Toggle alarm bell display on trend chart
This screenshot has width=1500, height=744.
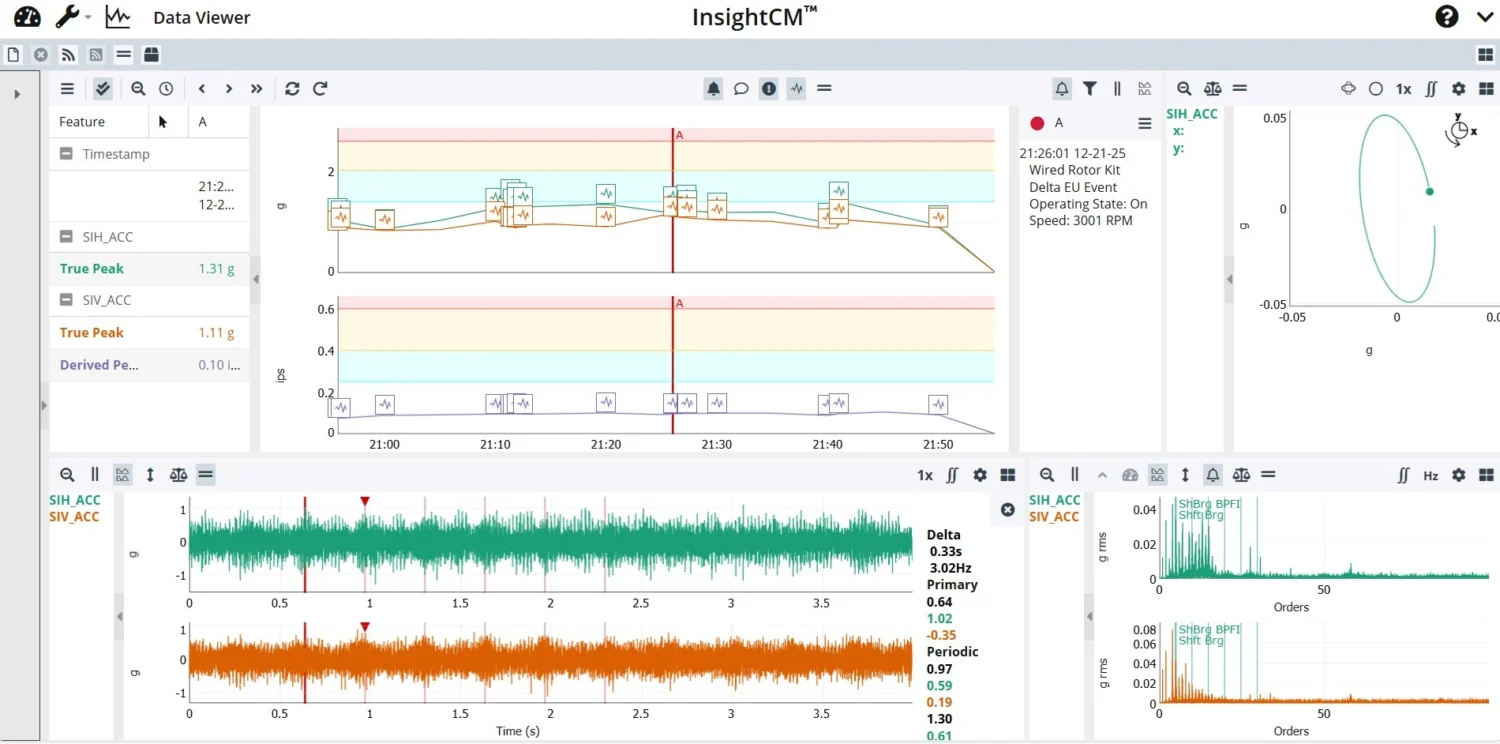[713, 89]
